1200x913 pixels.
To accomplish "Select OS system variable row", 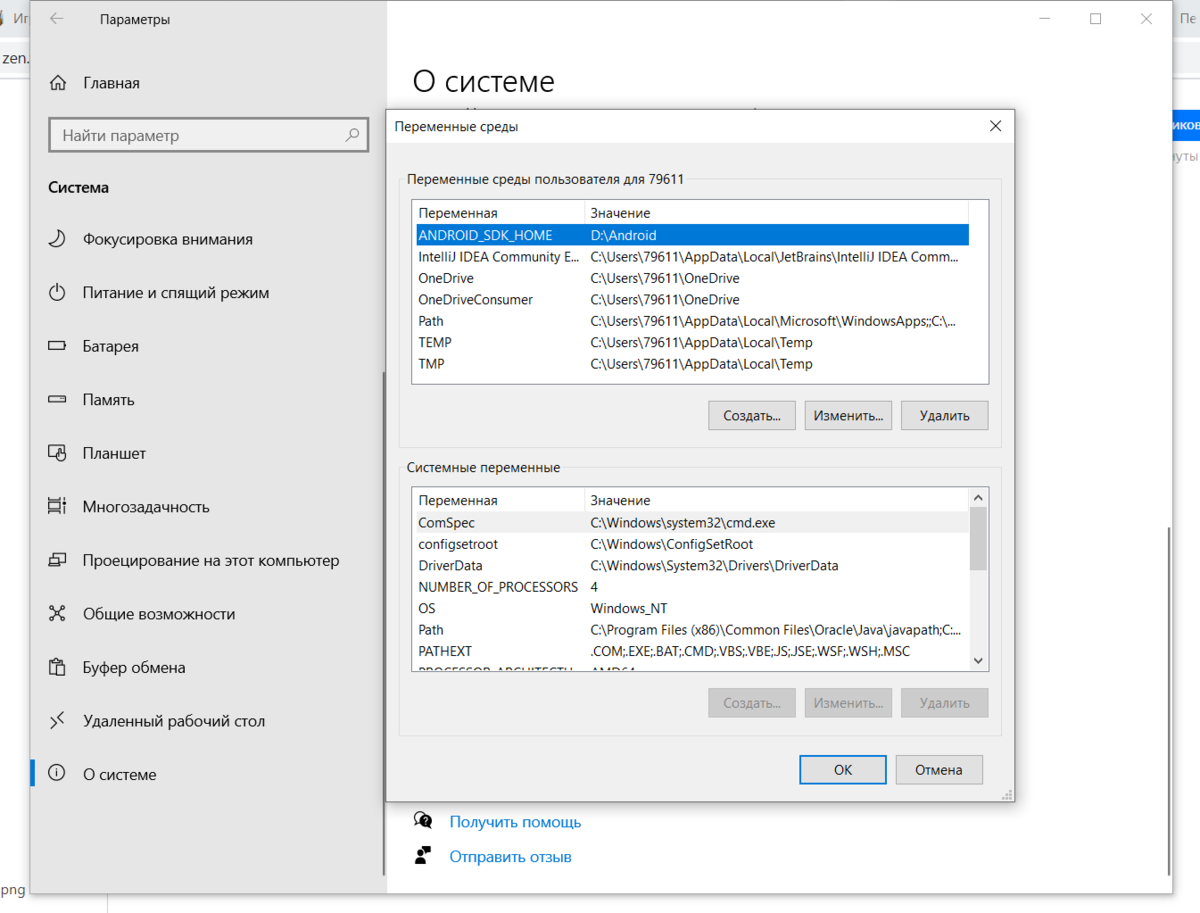I will (x=692, y=608).
